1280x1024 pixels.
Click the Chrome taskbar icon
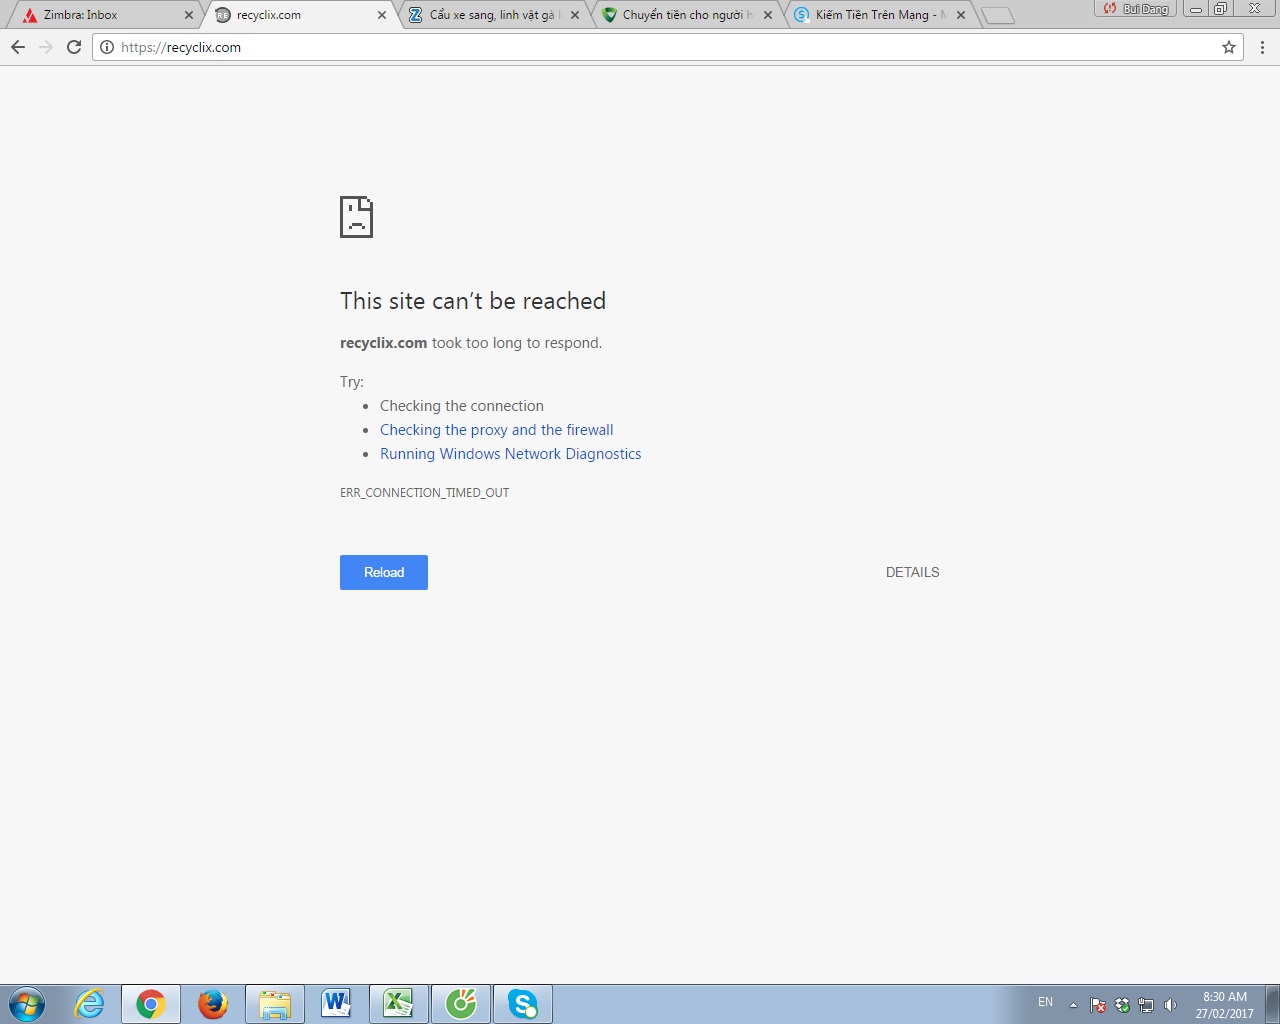[151, 1004]
